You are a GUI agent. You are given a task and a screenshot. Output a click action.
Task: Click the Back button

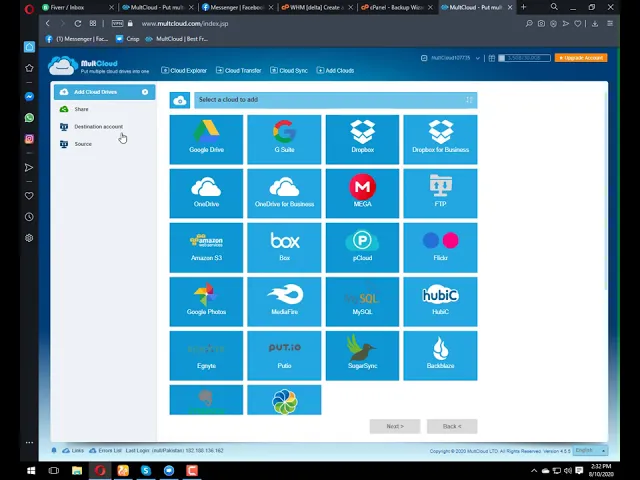coord(452,426)
